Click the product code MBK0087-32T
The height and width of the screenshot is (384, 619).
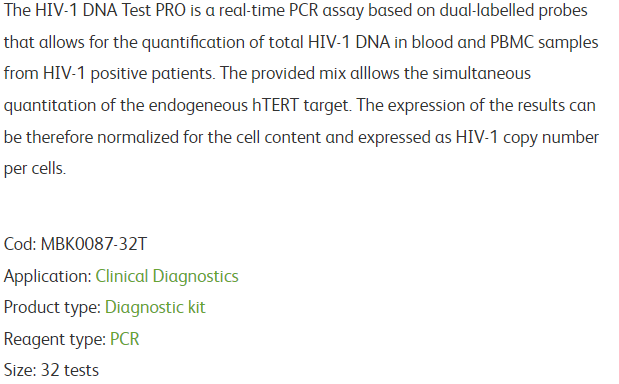pos(94,244)
